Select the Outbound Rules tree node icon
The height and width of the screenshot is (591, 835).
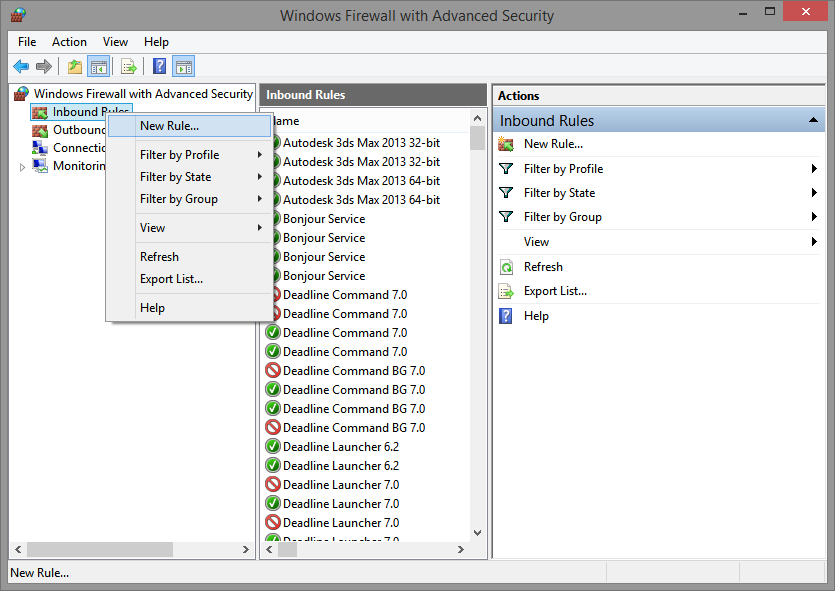[40, 130]
